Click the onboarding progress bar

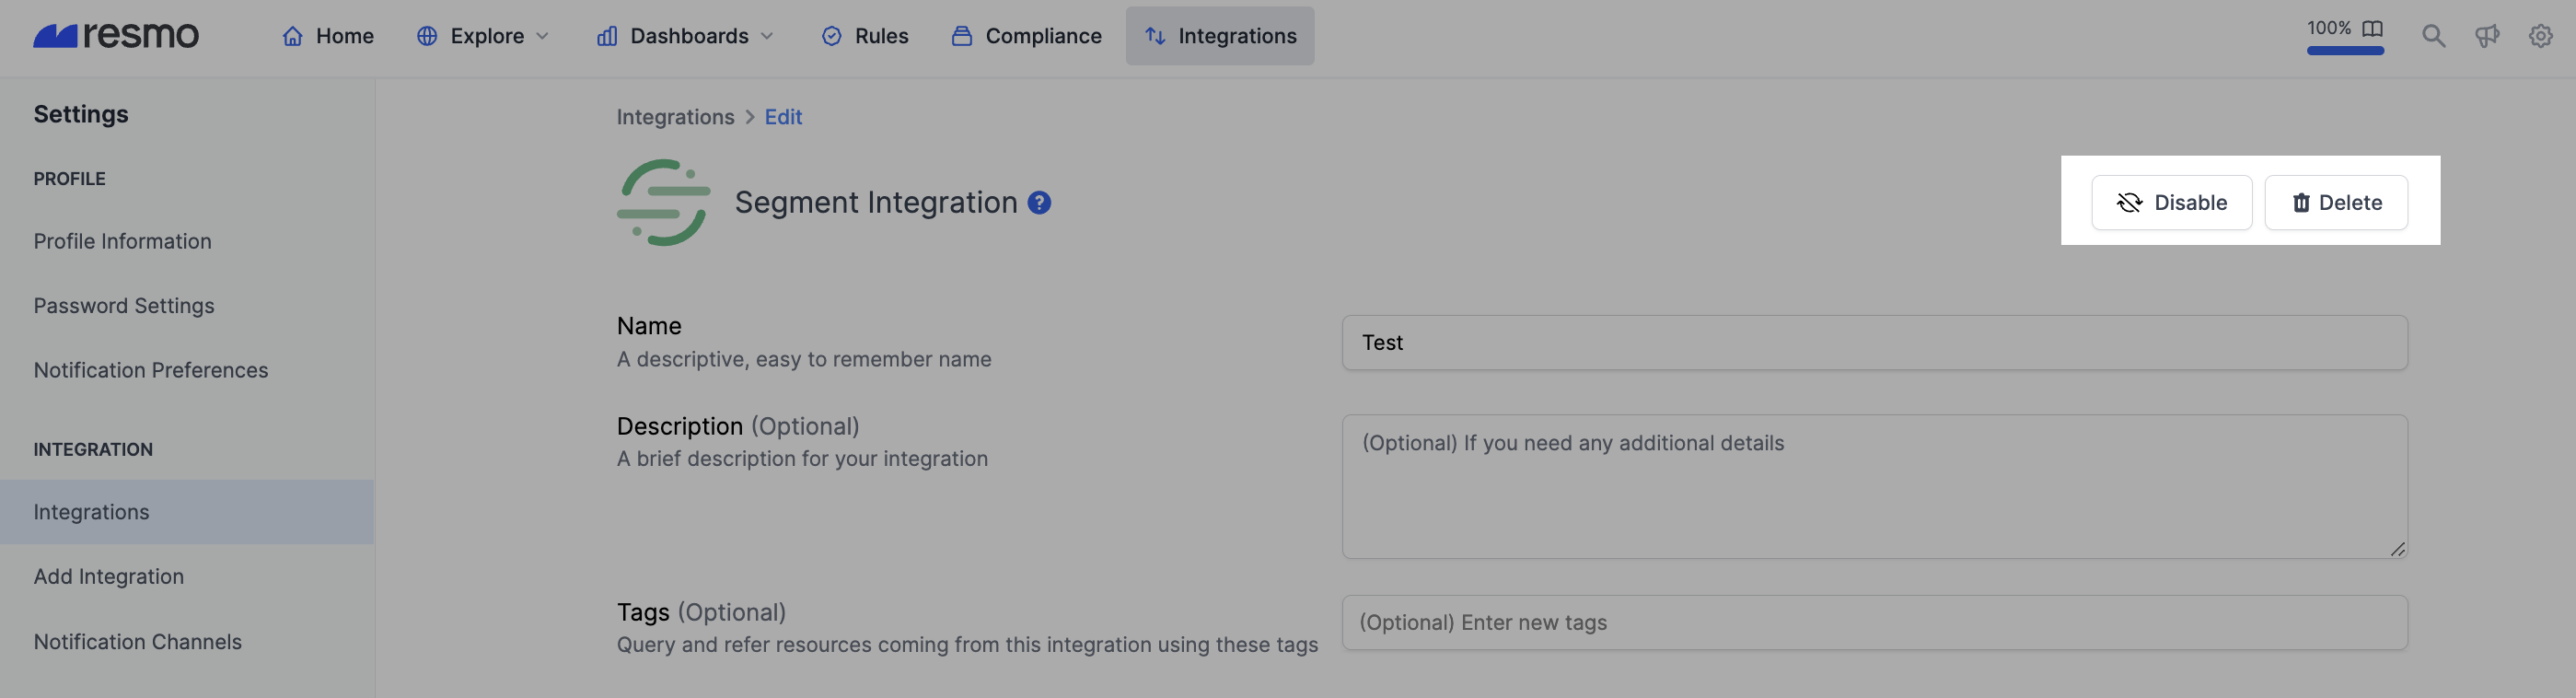pos(2345,51)
